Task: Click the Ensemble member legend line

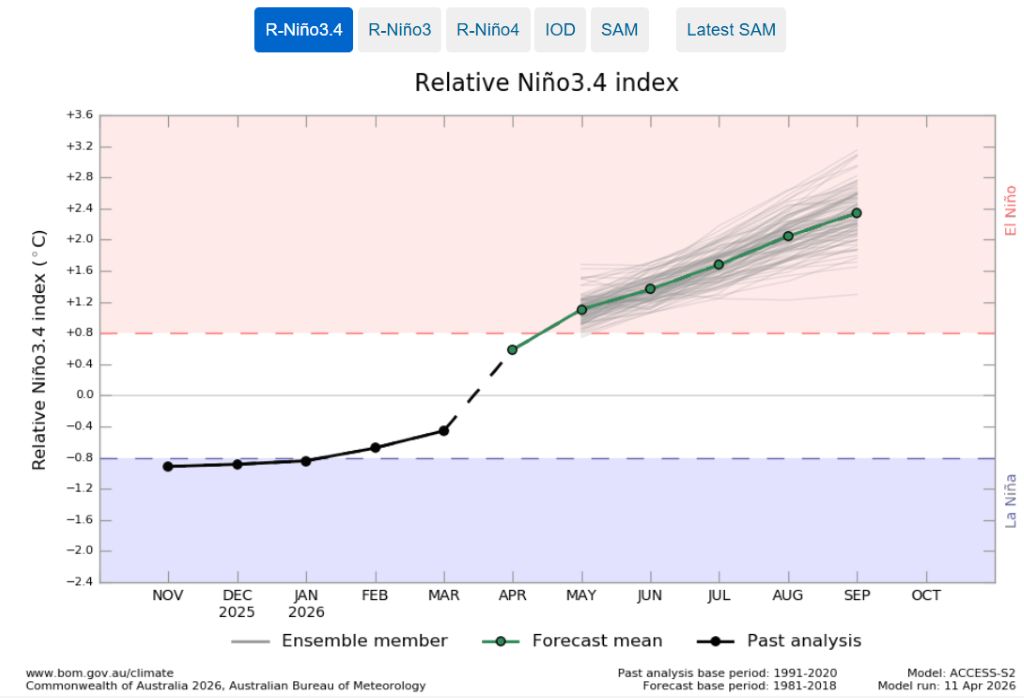Action: (252, 641)
